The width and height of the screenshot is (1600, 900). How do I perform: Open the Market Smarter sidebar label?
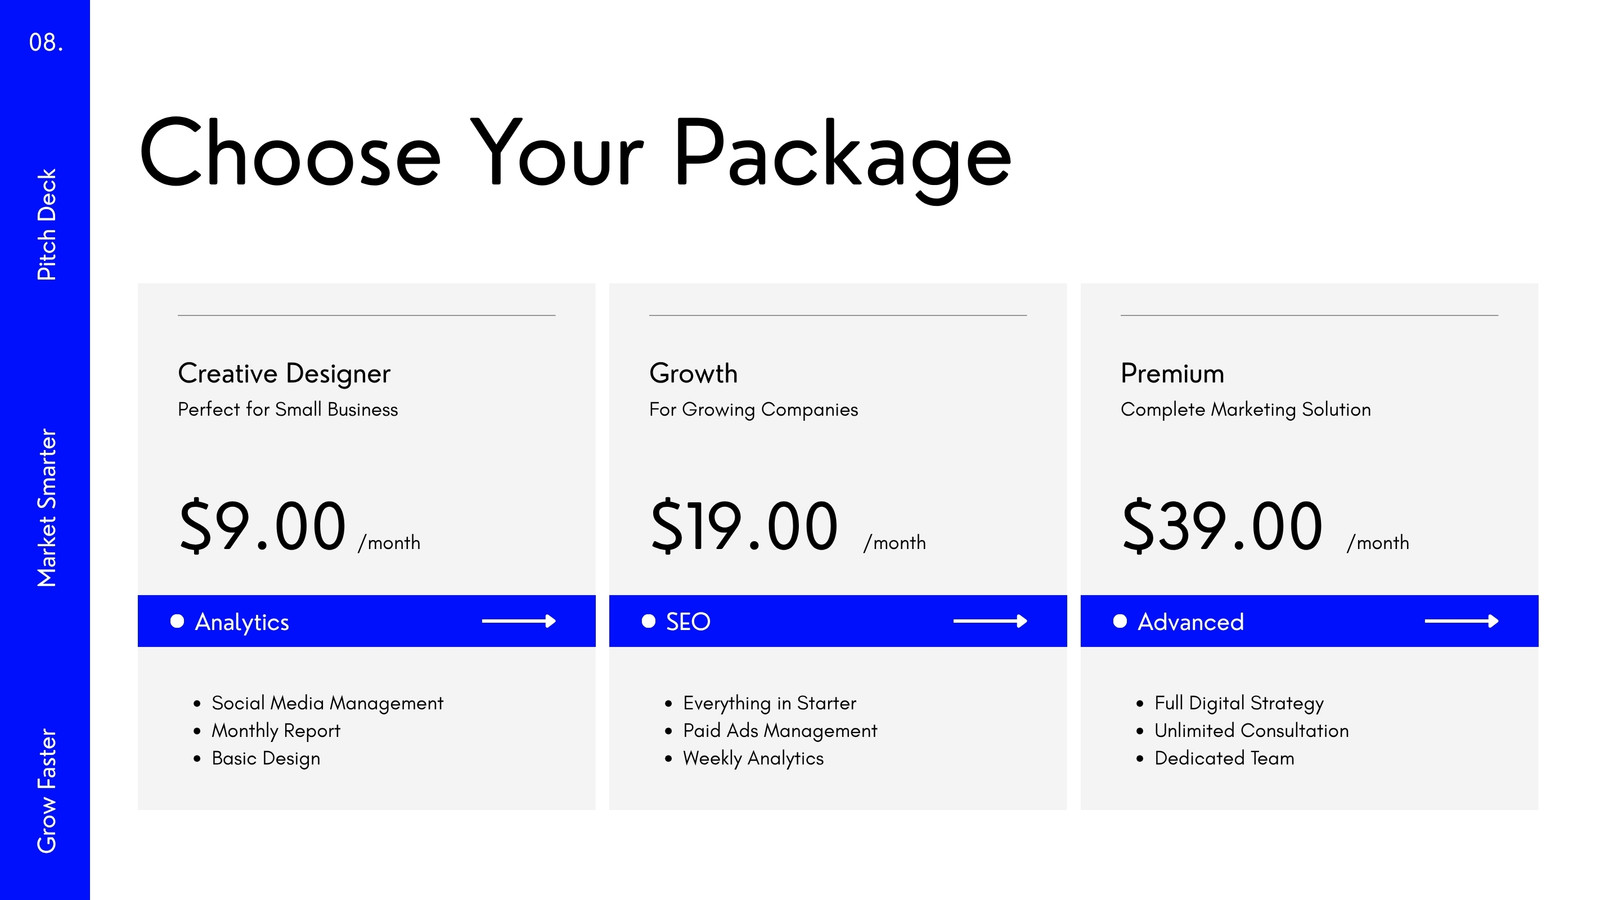(x=47, y=507)
